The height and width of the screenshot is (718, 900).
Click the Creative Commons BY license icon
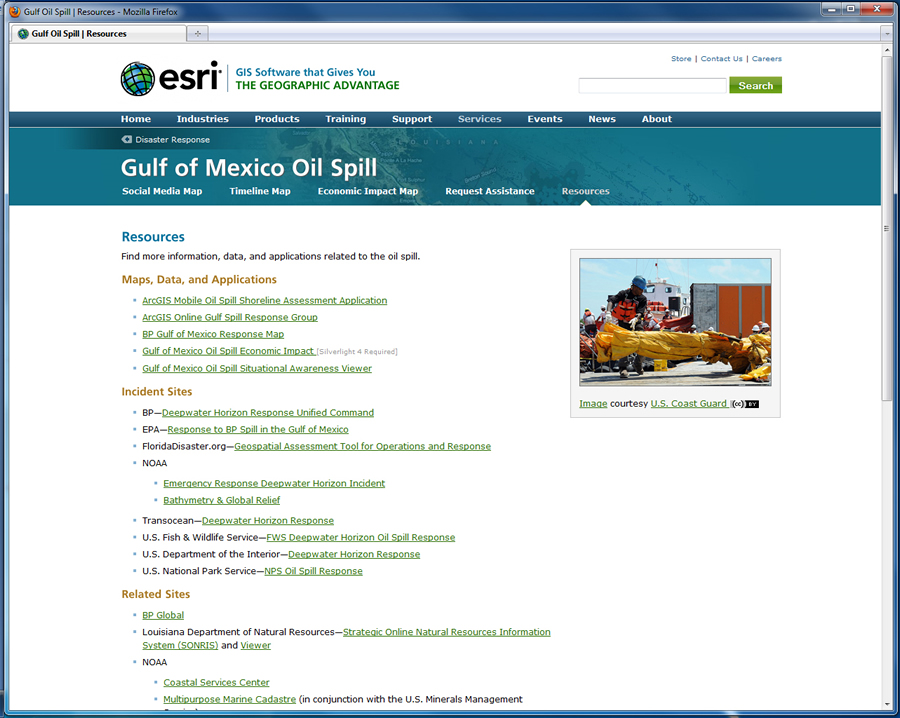pyautogui.click(x=746, y=404)
